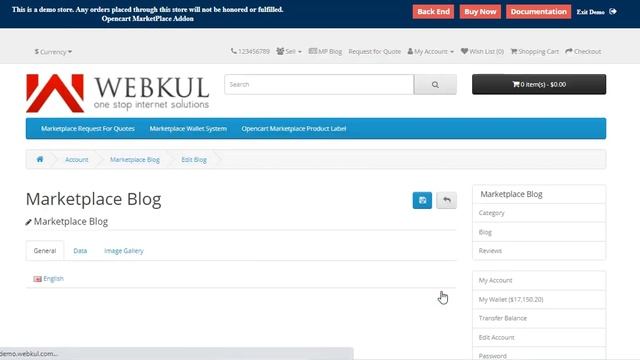Screen dimensions: 640x360
Task: Open Transfer Balance in sidebar
Action: click(539, 318)
